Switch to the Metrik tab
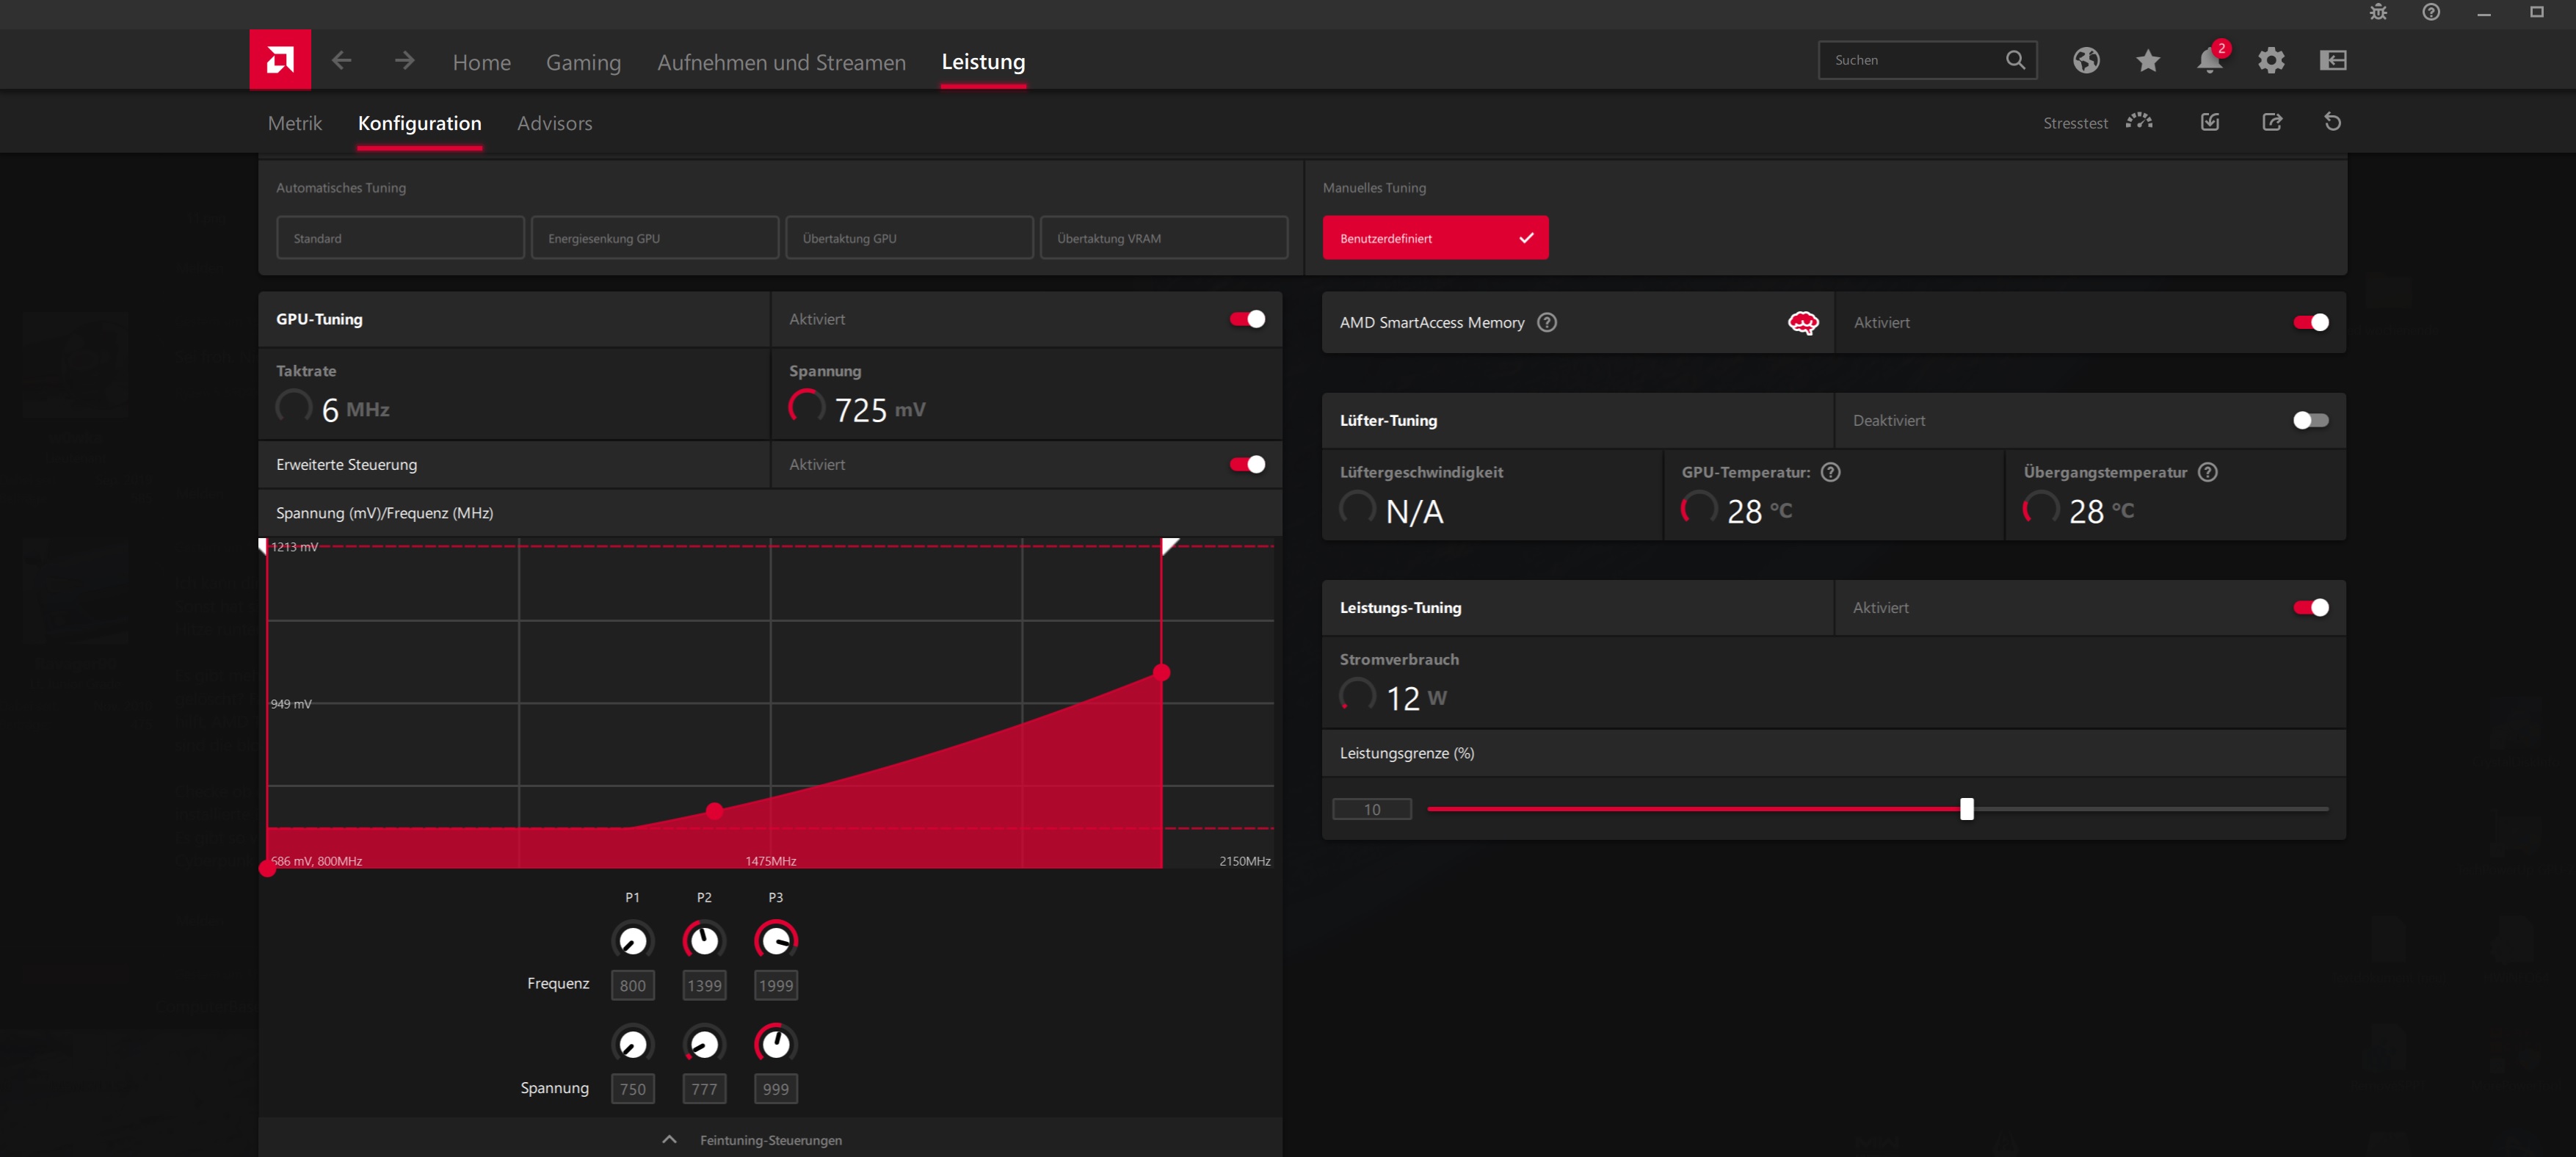Viewport: 2576px width, 1157px height. [x=295, y=123]
